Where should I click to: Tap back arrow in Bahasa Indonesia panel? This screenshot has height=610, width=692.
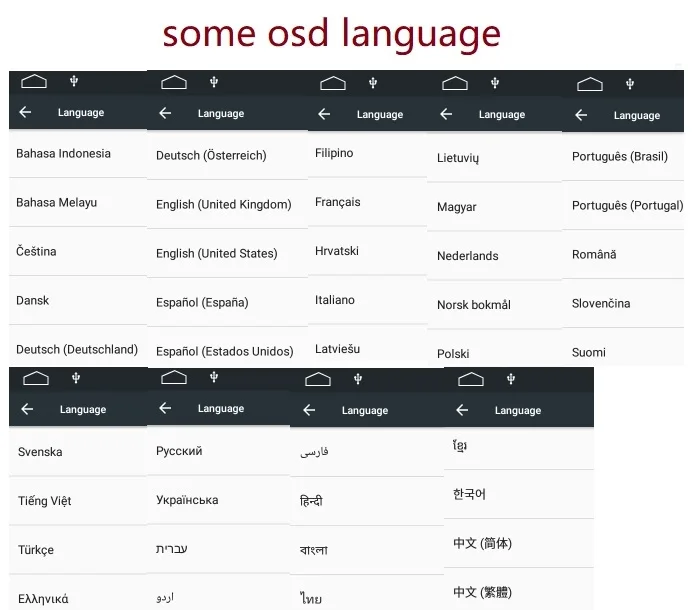pos(25,112)
